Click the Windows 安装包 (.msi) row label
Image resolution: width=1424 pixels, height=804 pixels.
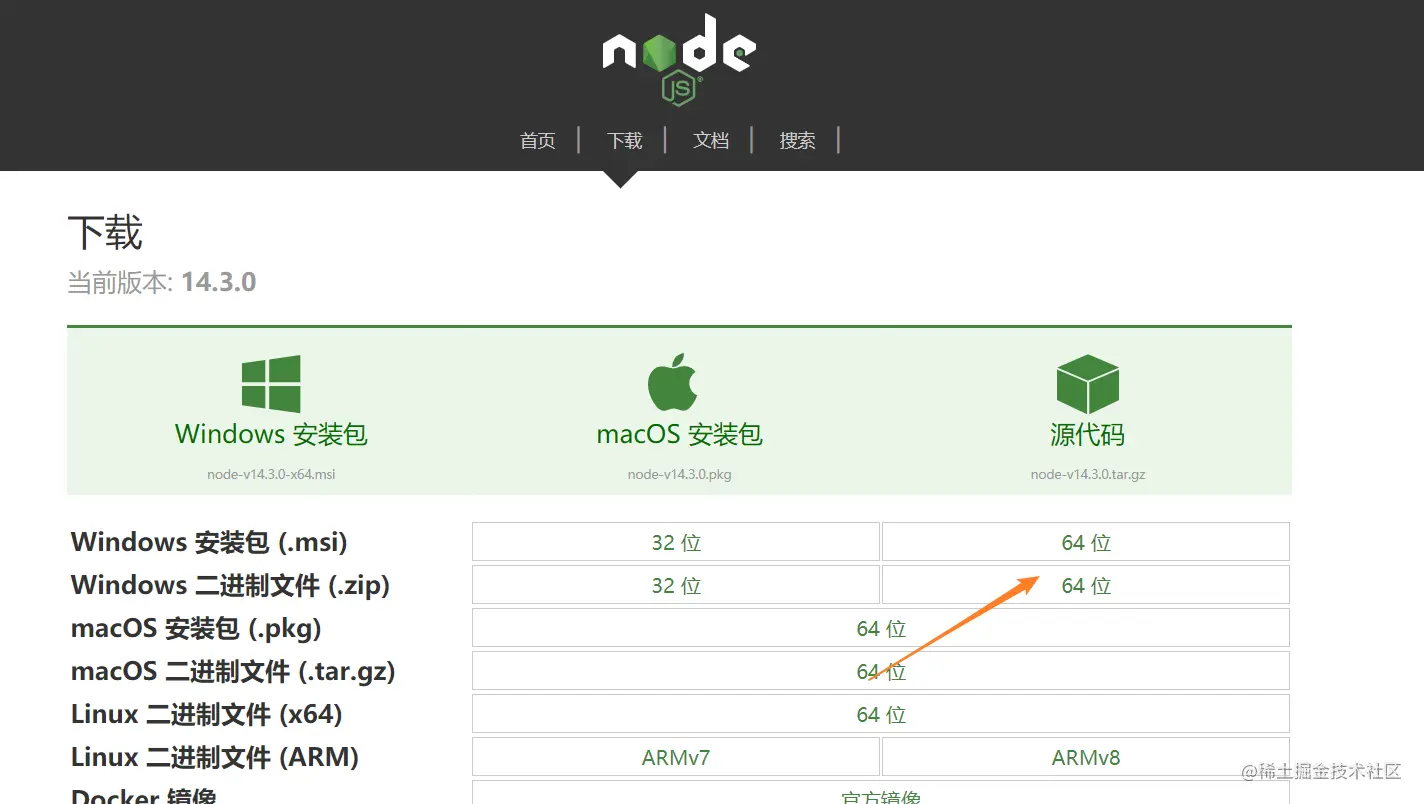click(x=209, y=542)
